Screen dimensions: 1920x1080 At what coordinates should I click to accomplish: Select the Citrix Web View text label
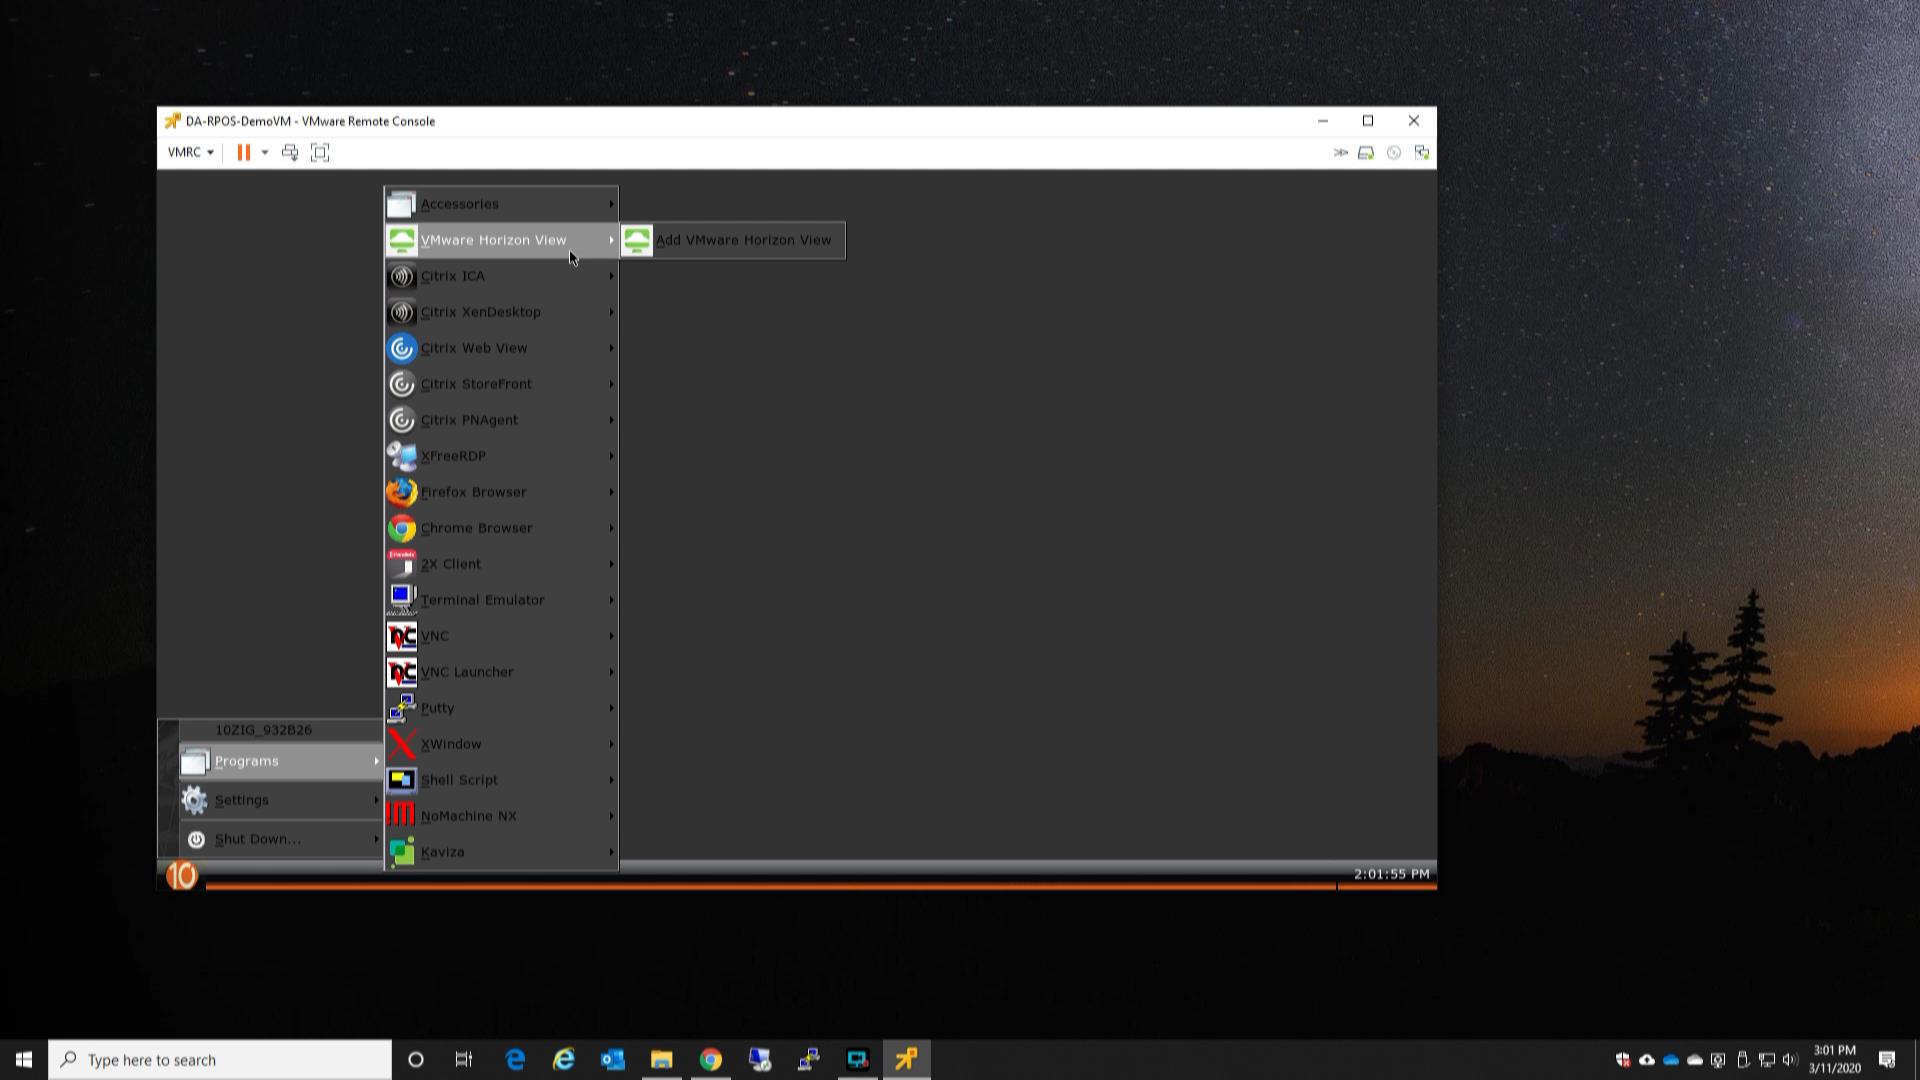click(x=474, y=348)
